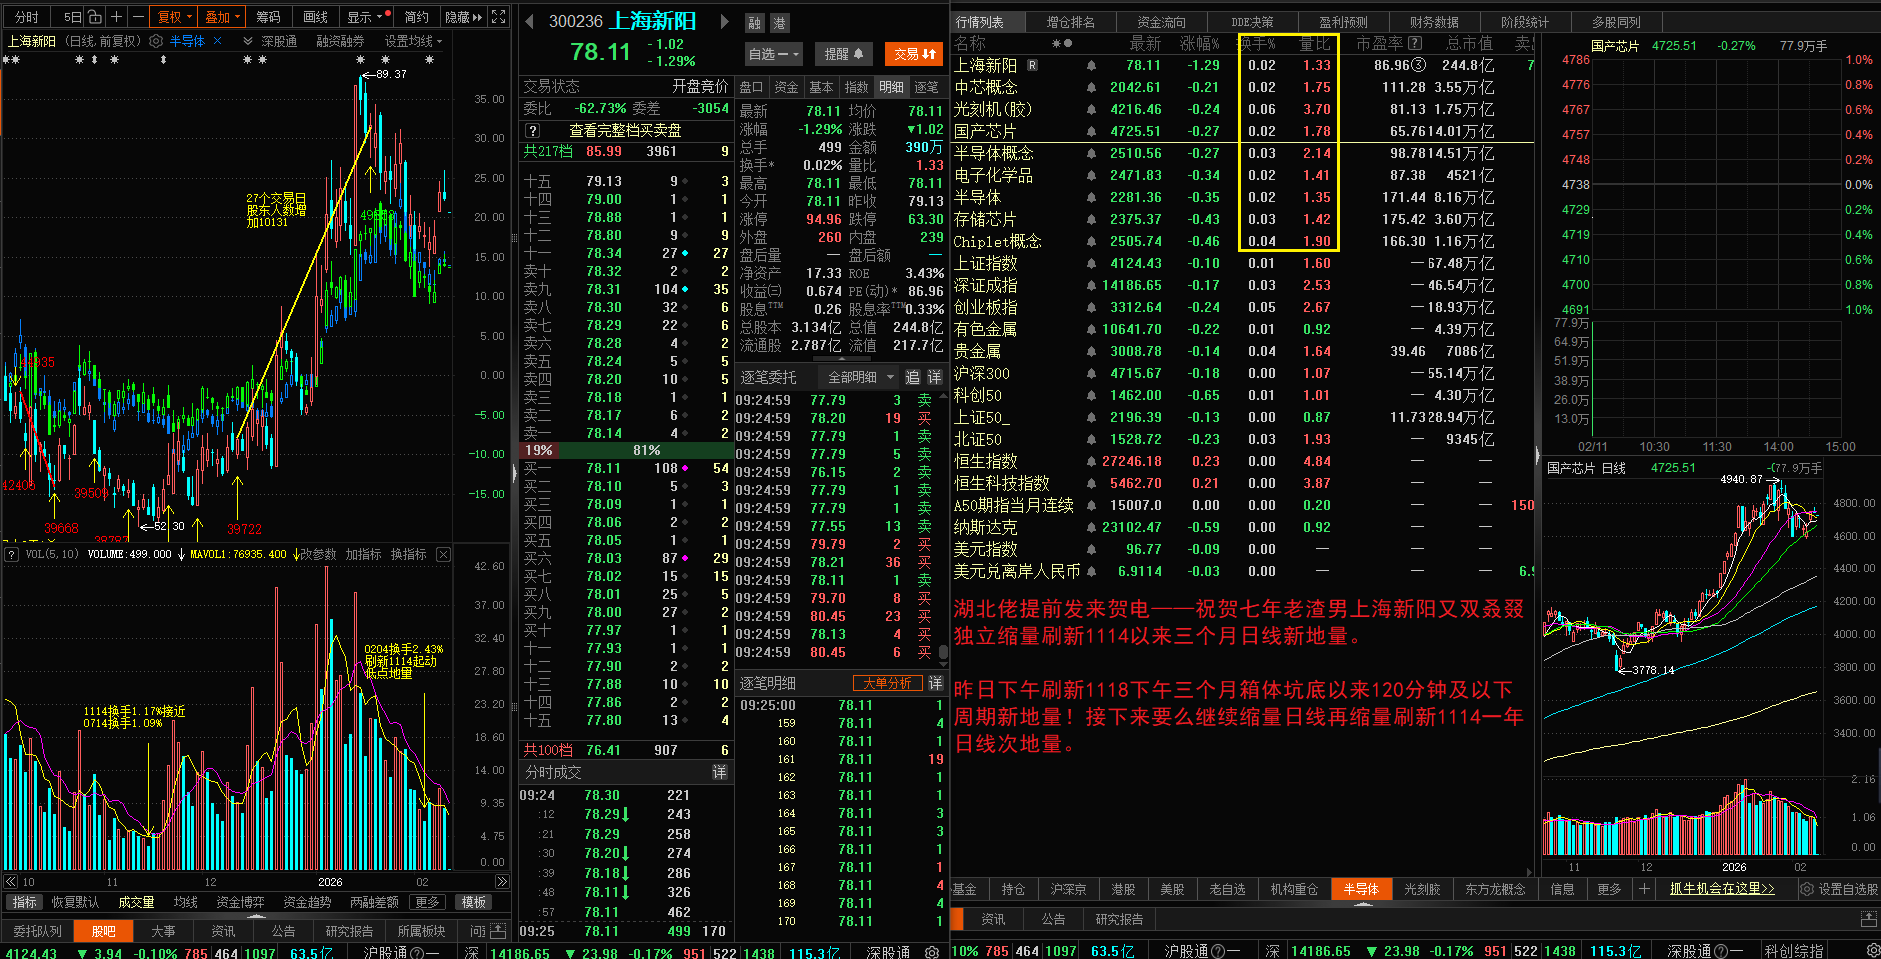The height and width of the screenshot is (959, 1881).
Task: Toggle 简约 simple mode
Action: [x=417, y=16]
